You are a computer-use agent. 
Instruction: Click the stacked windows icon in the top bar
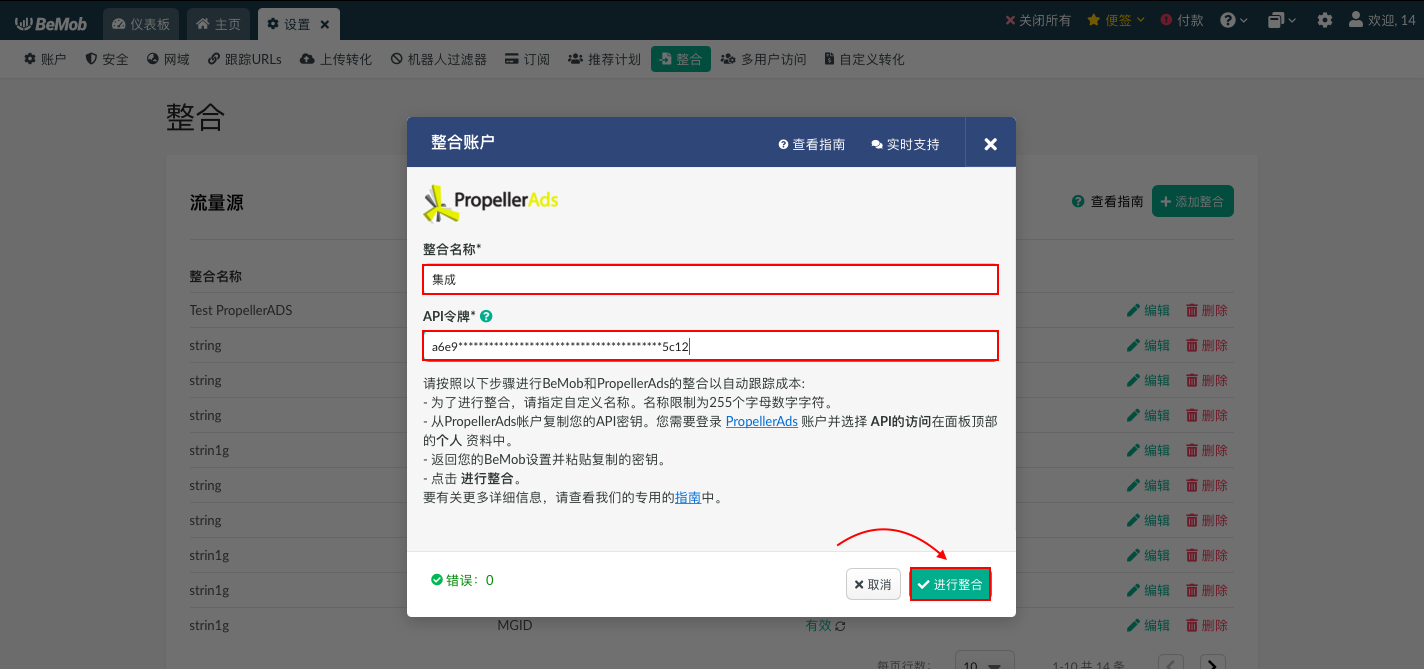(x=1277, y=19)
